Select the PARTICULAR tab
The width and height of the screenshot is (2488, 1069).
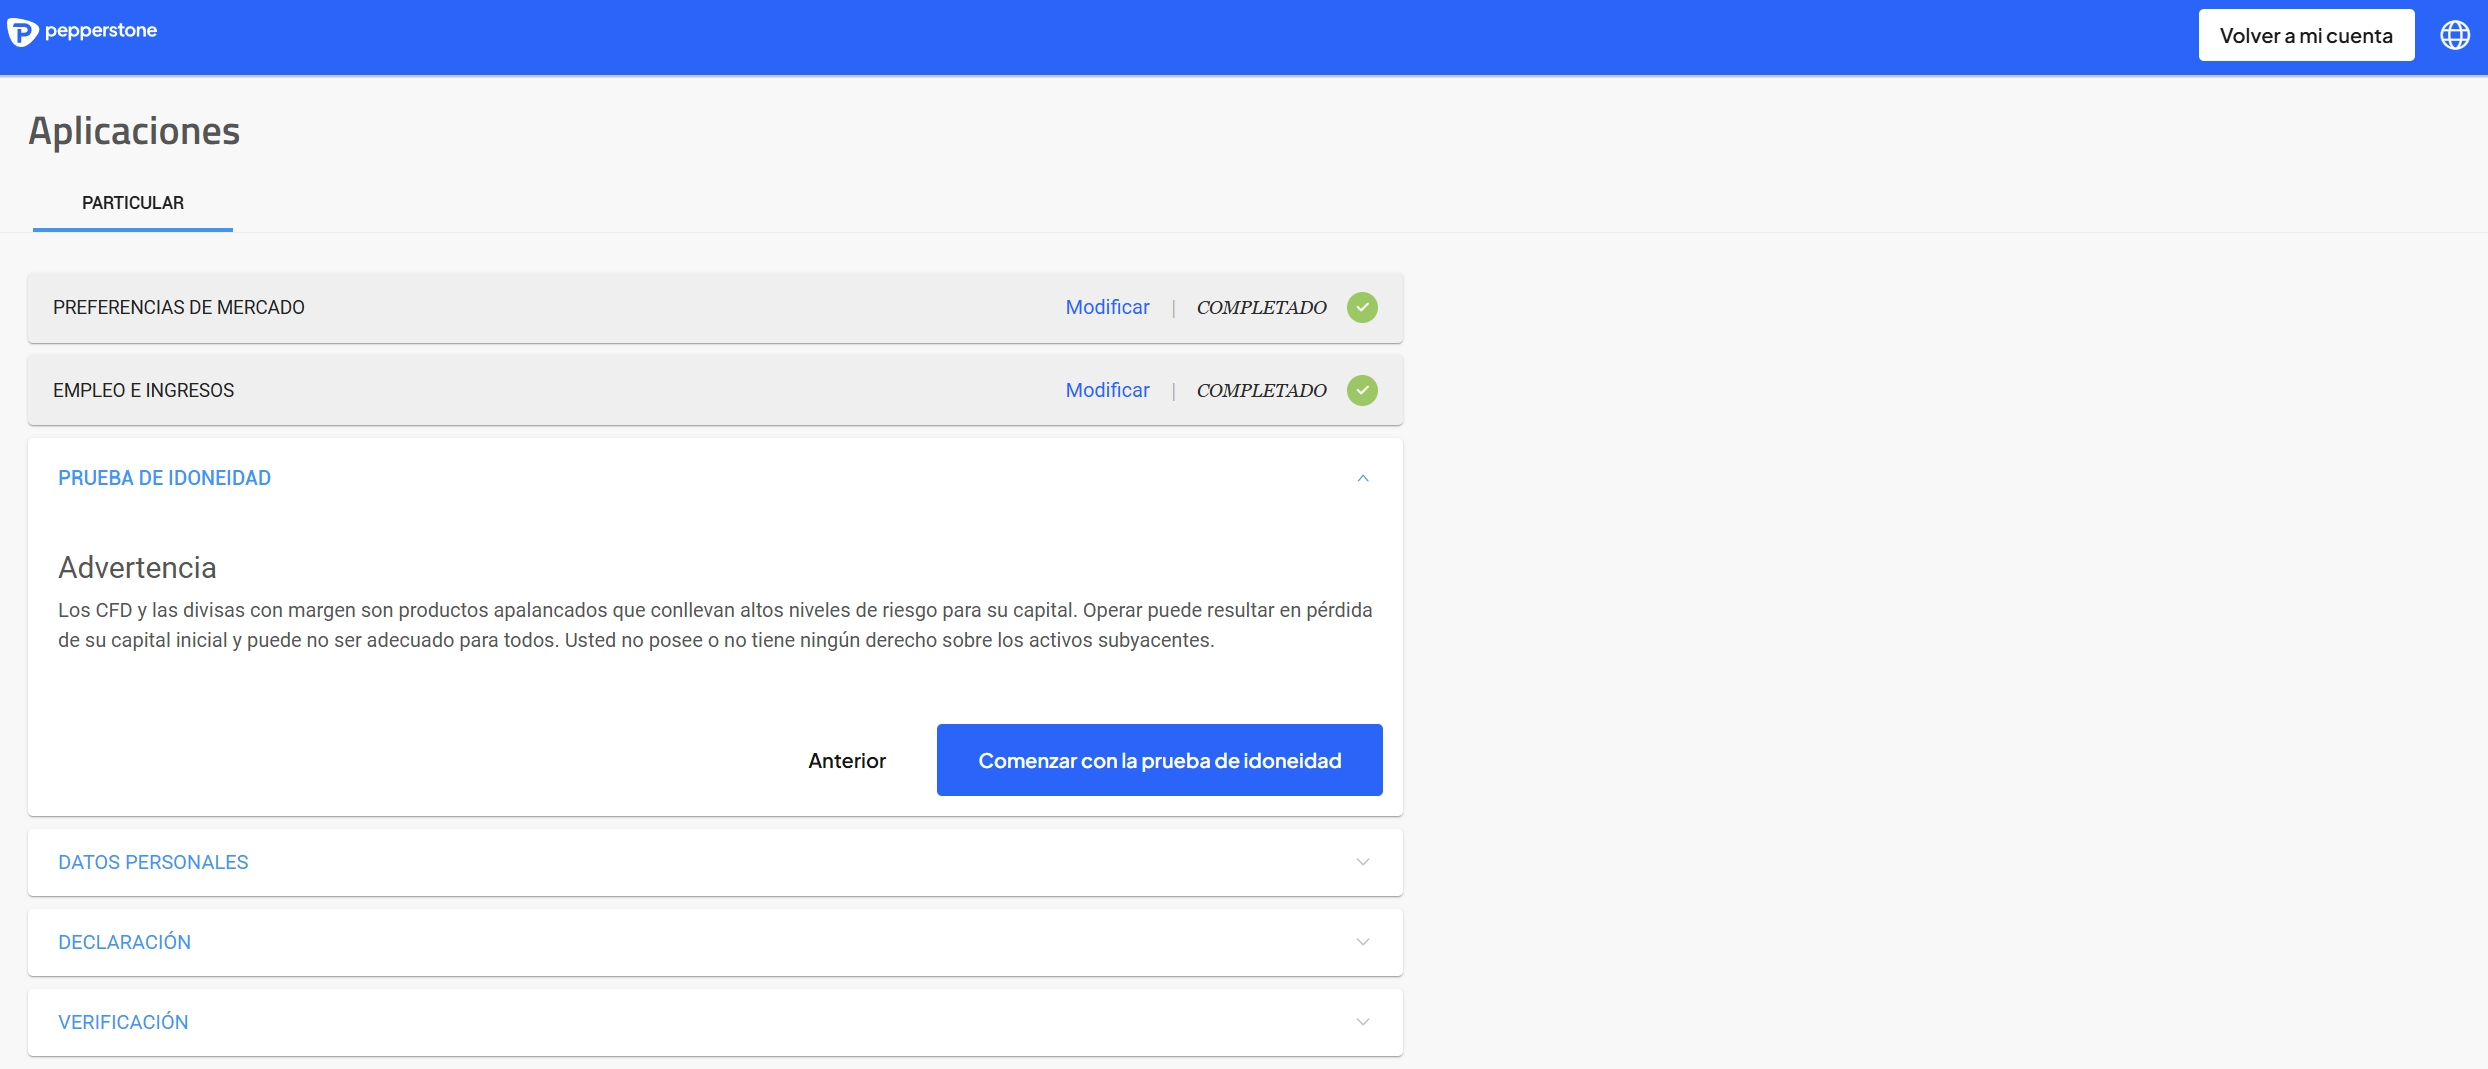coord(133,203)
